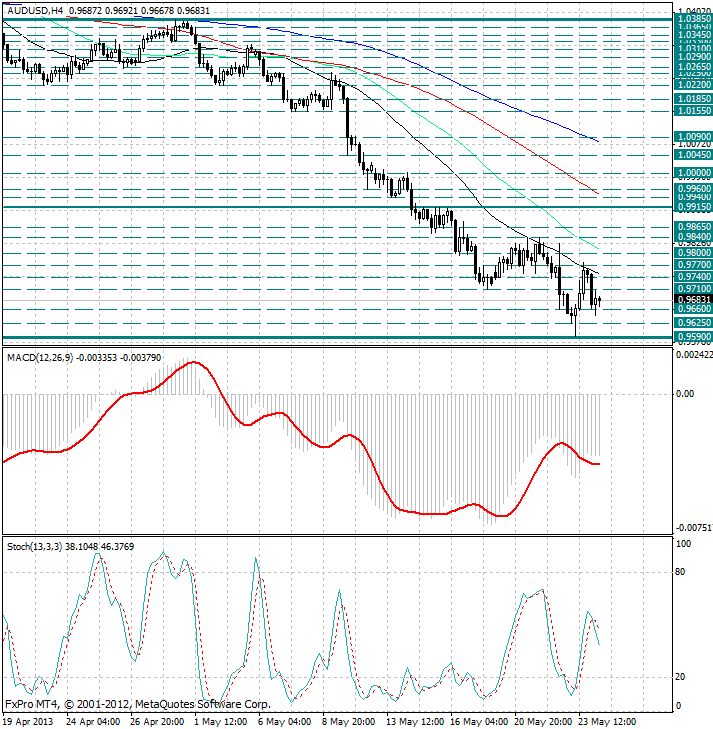
Task: Click the 8 May 20:00 time label
Action: tap(349, 722)
